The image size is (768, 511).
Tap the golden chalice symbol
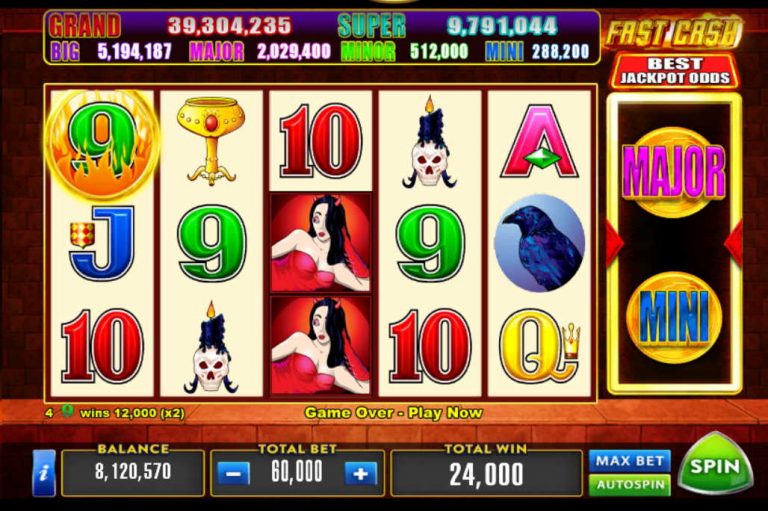tap(211, 141)
